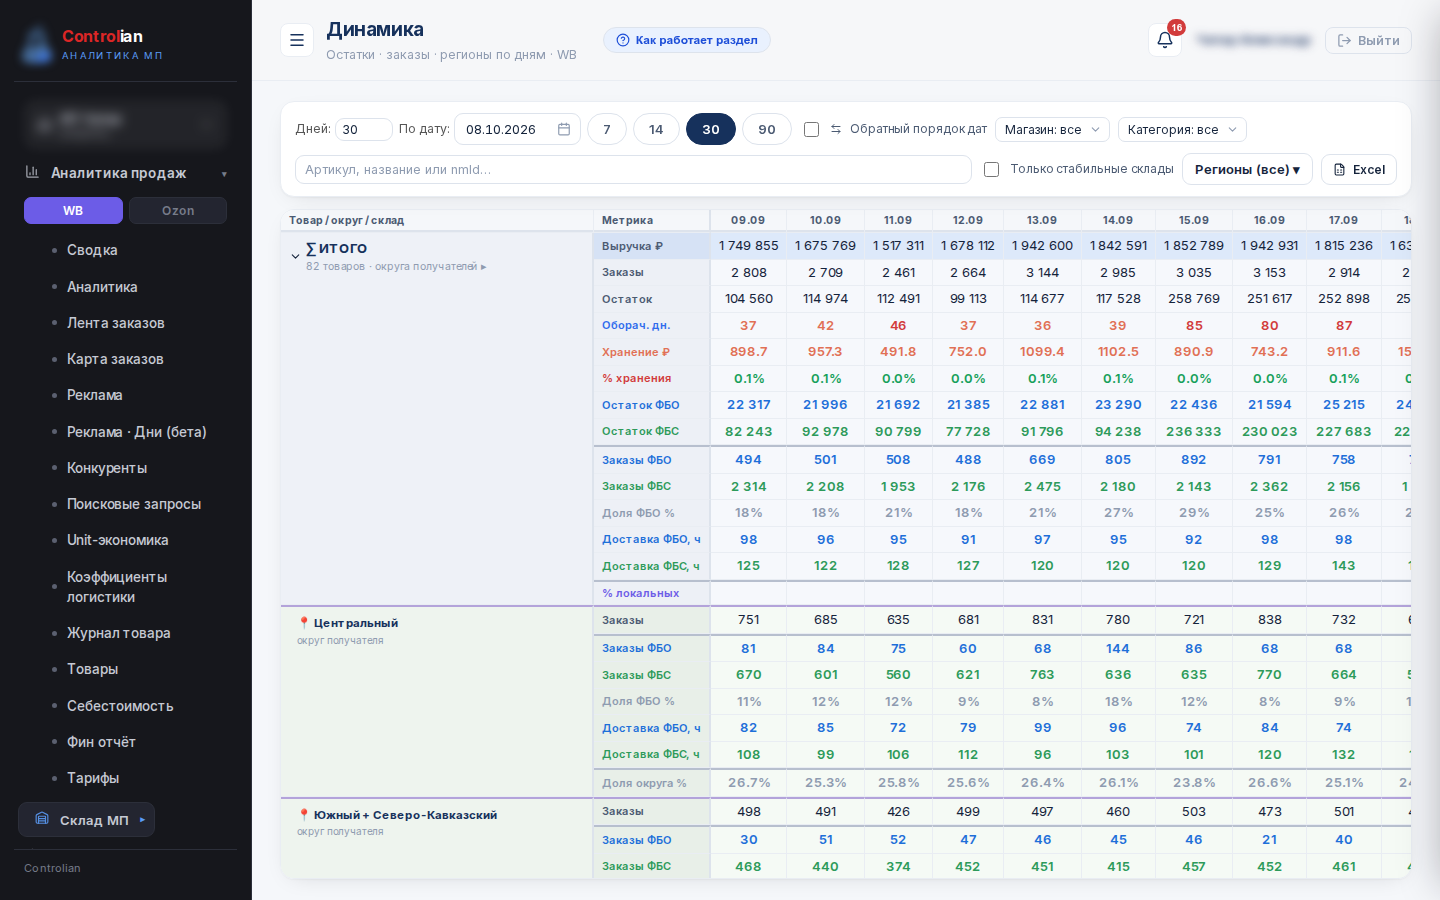This screenshot has width=1440, height=900.
Task: Click the Оборач. дн. metric label
Action: tap(636, 325)
